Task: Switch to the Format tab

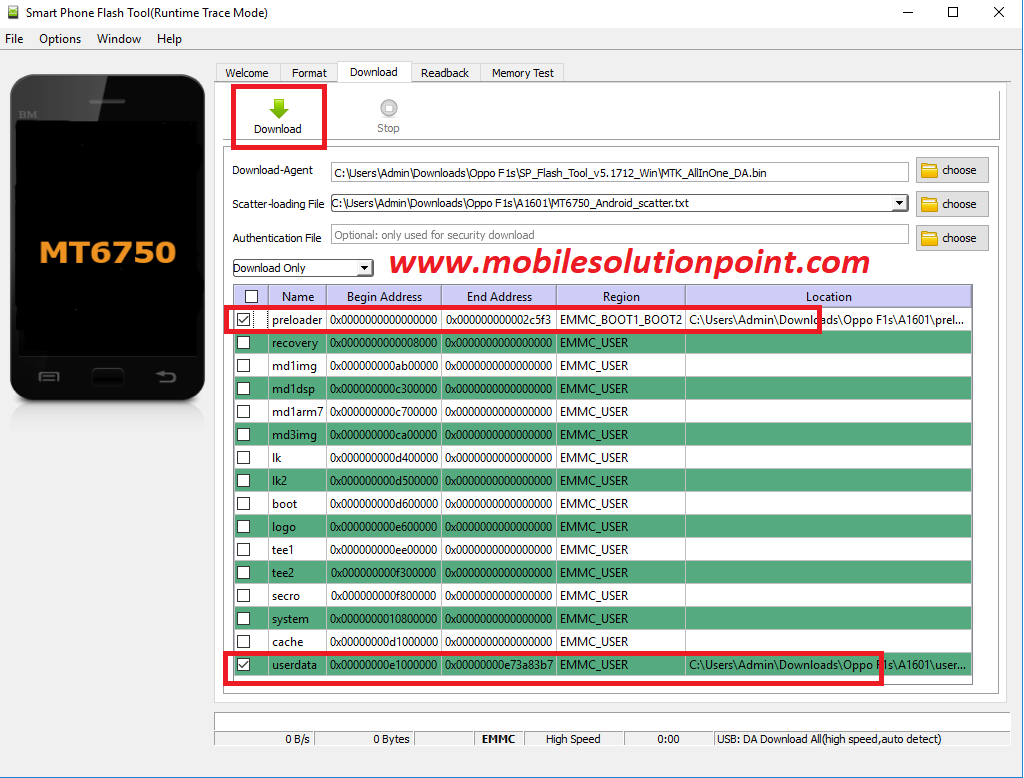Action: pos(309,73)
